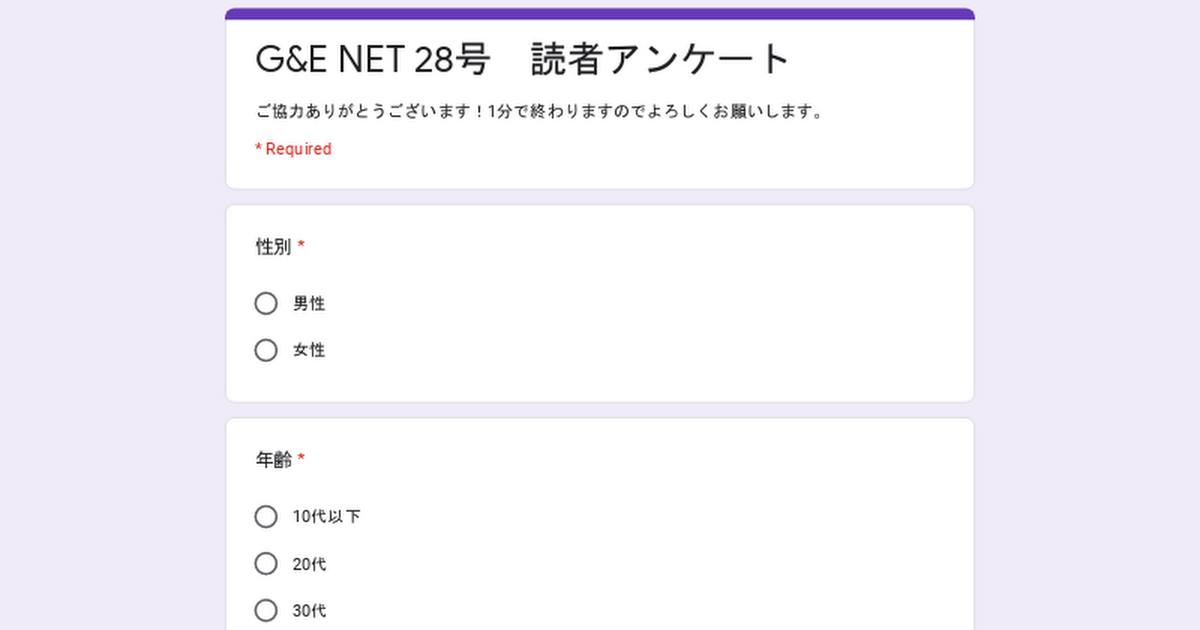
Task: Choose the 20代 age option
Action: [x=266, y=563]
